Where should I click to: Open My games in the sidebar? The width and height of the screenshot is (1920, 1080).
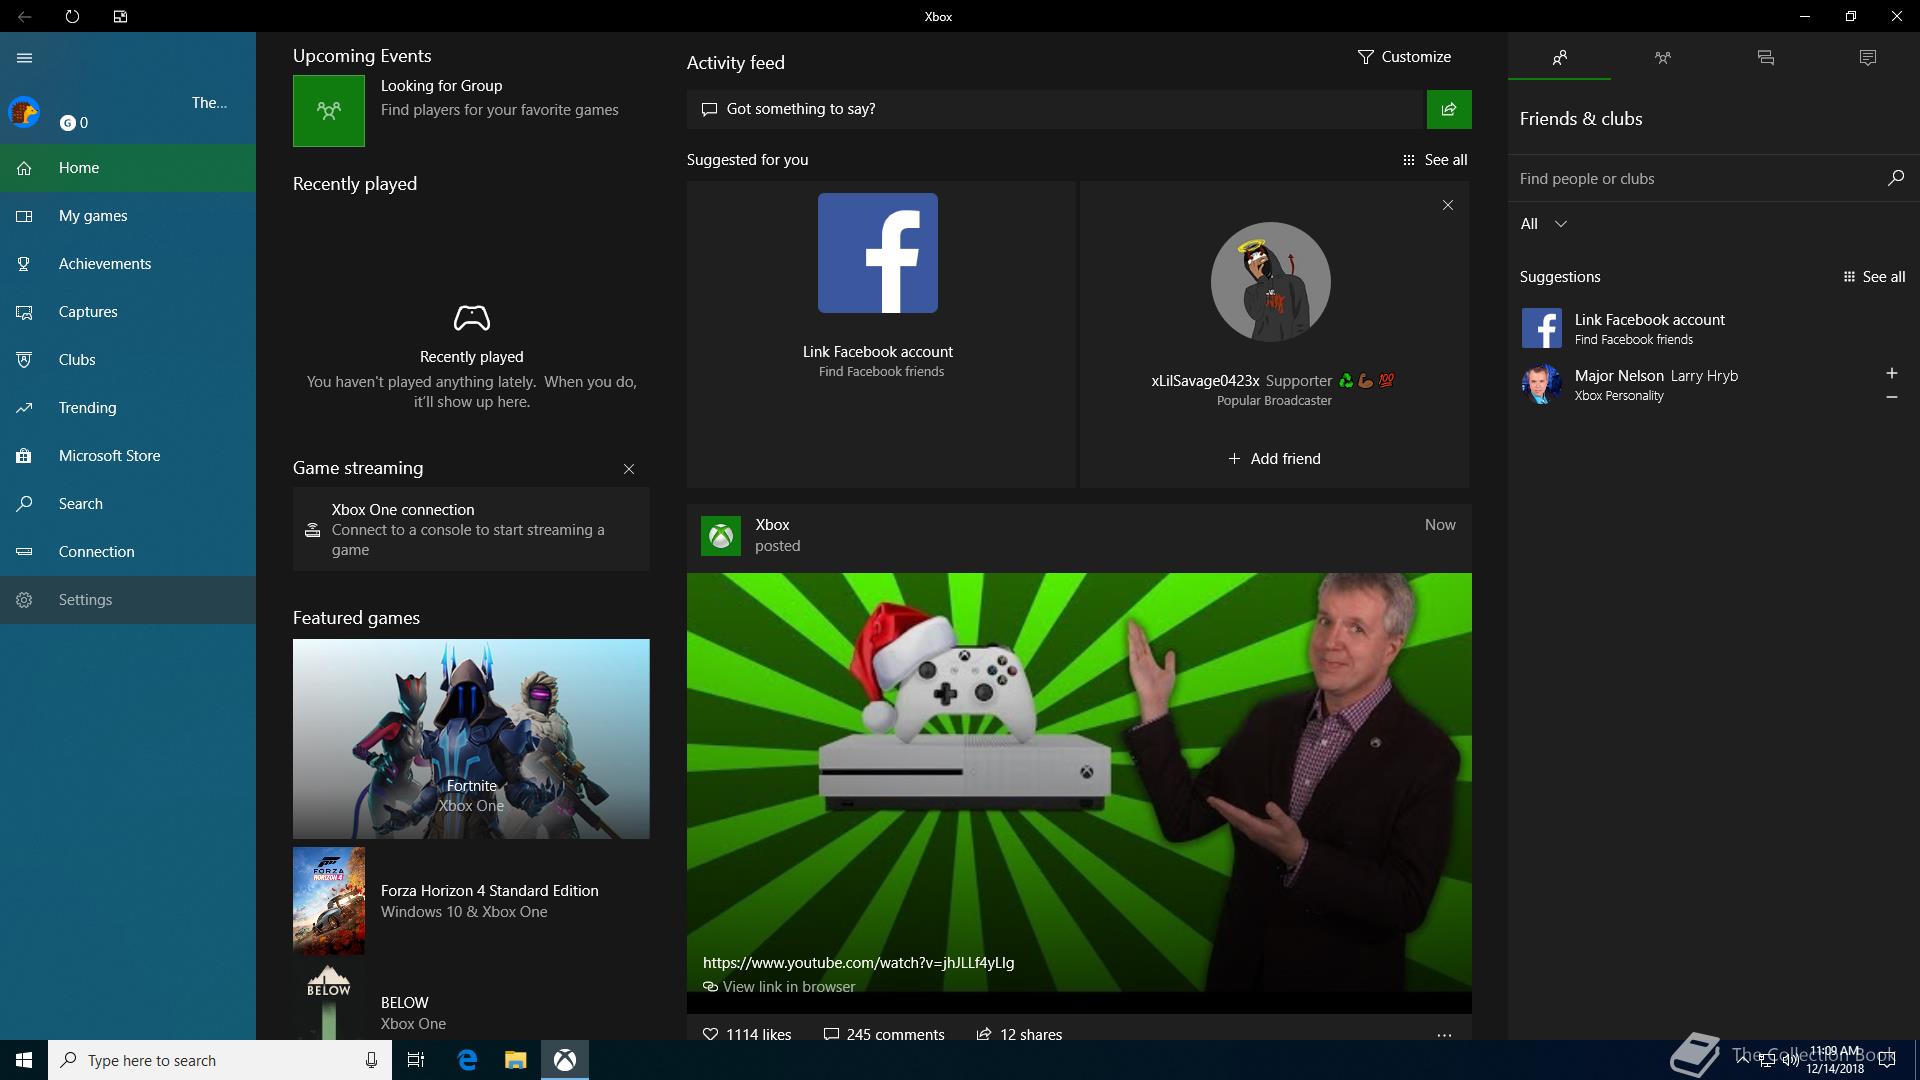pos(128,216)
